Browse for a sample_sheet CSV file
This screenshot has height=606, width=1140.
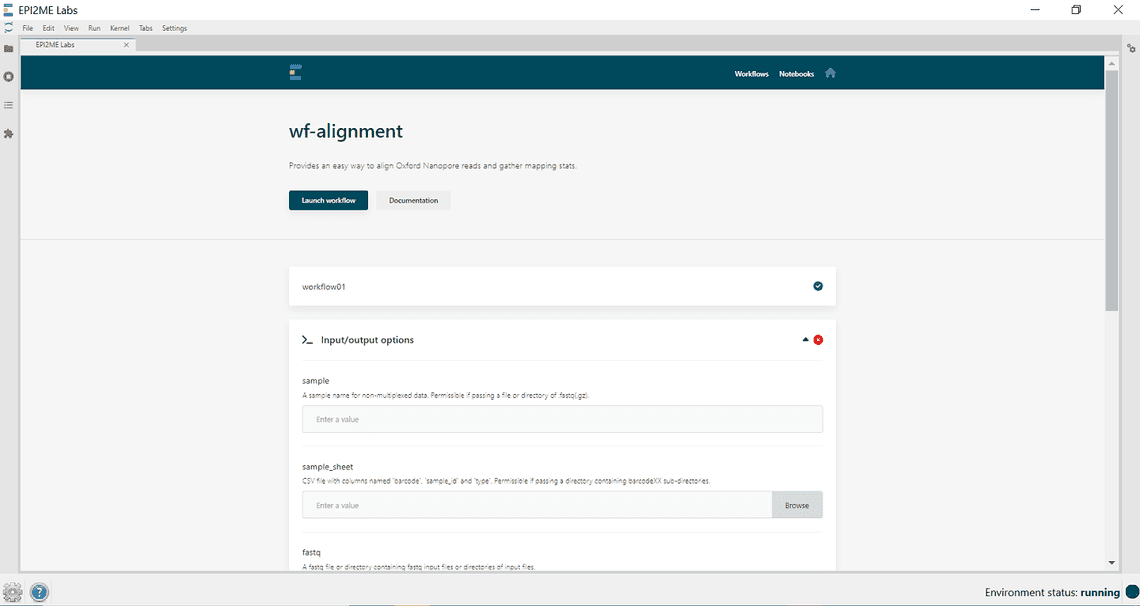[x=797, y=504]
